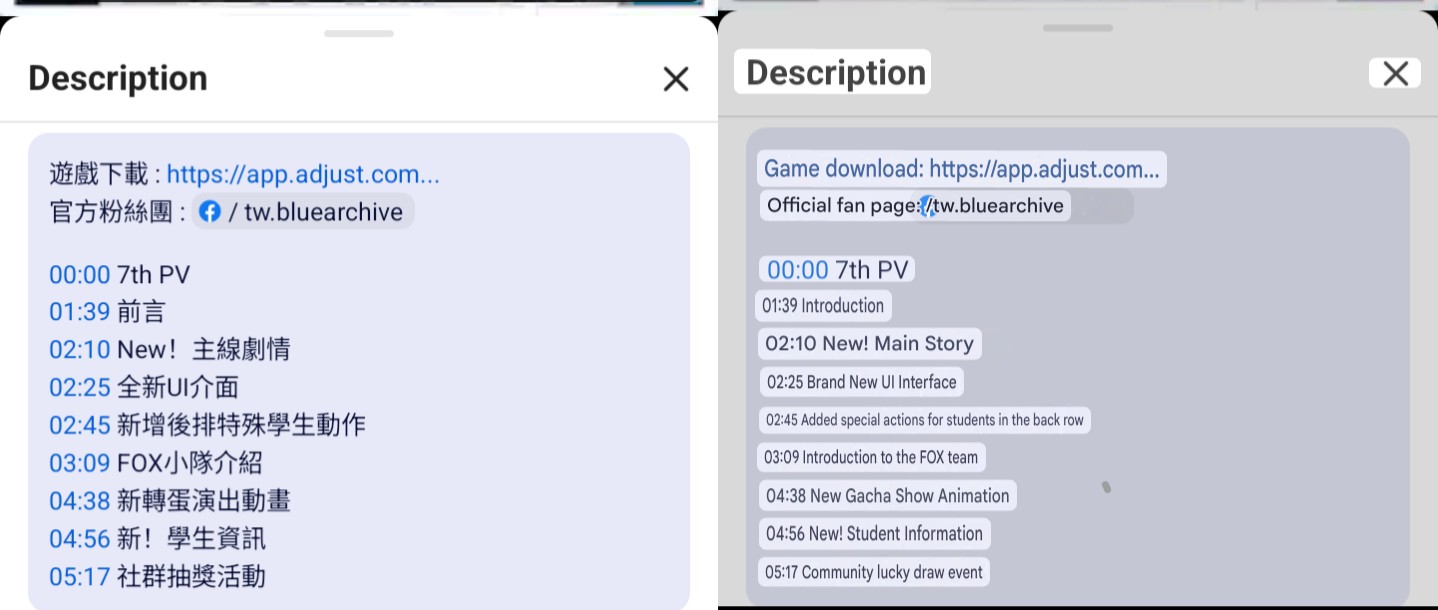Screen dimensions: 1438x610
Task: Jump to timestamp 03:09 before FOX小隊介紹
Action: 79,463
